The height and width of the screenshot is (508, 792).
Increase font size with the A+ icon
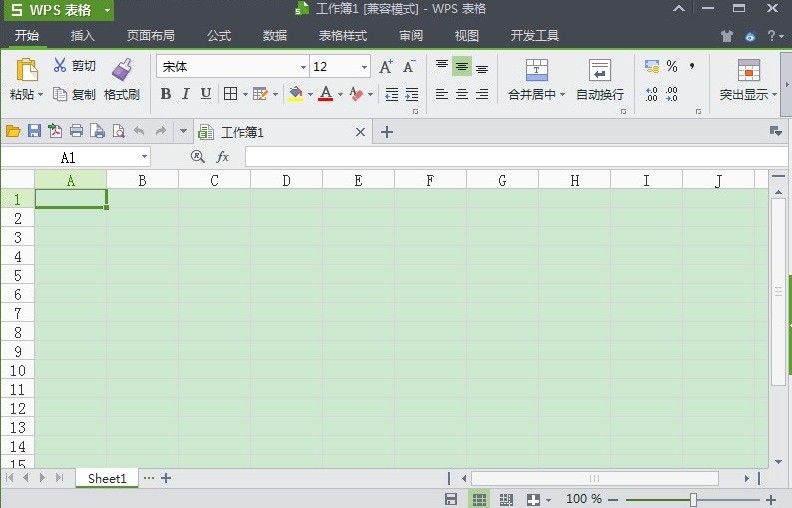tap(386, 67)
